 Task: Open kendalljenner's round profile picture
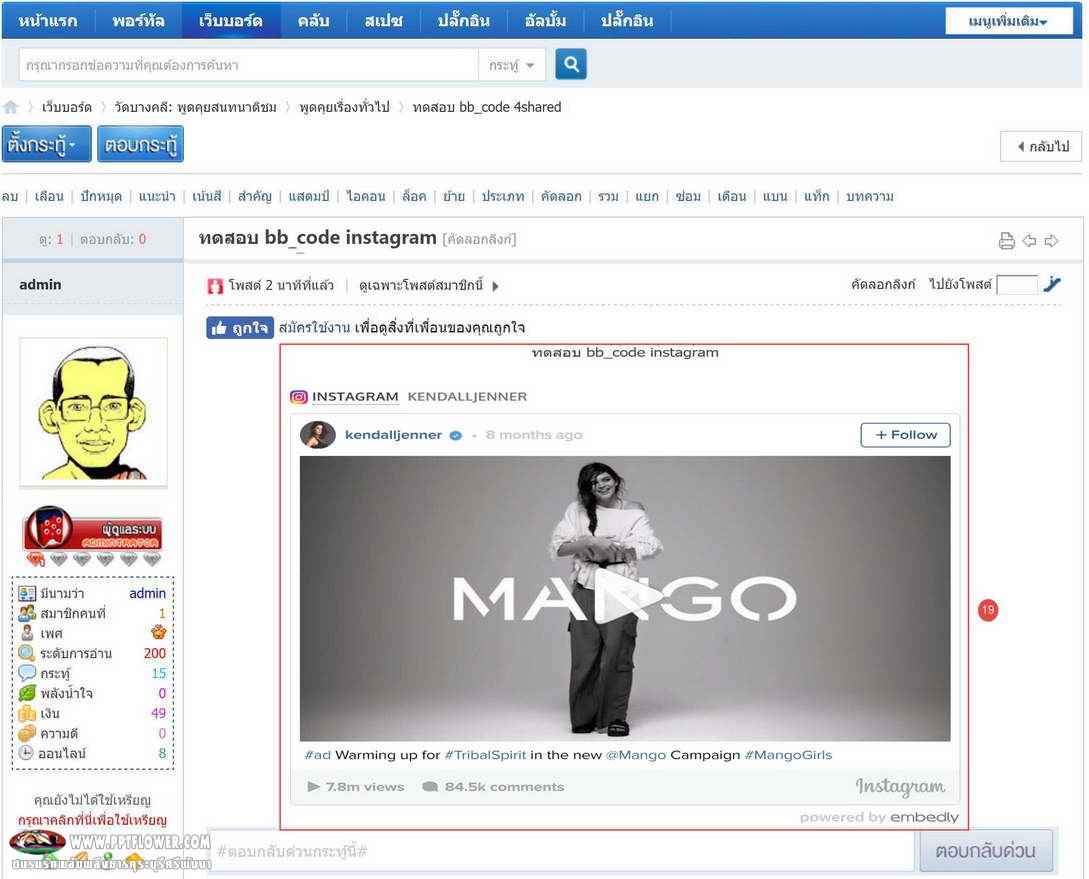[318, 435]
